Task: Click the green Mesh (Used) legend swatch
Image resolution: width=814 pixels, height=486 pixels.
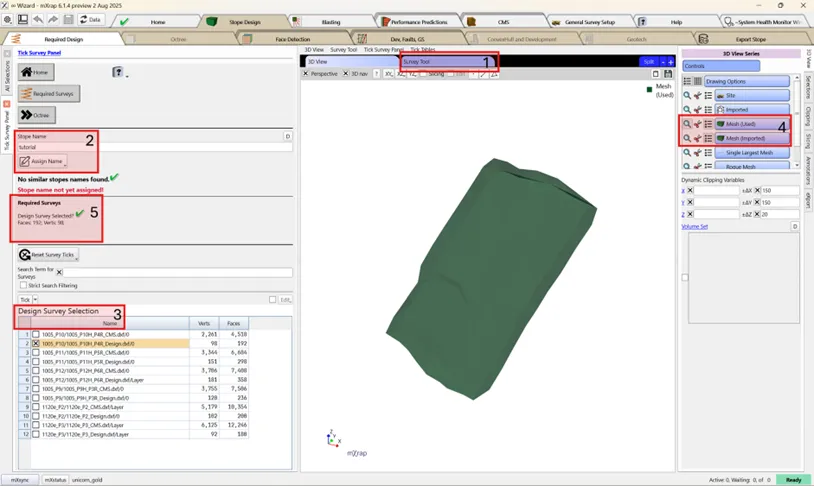Action: 649,88
